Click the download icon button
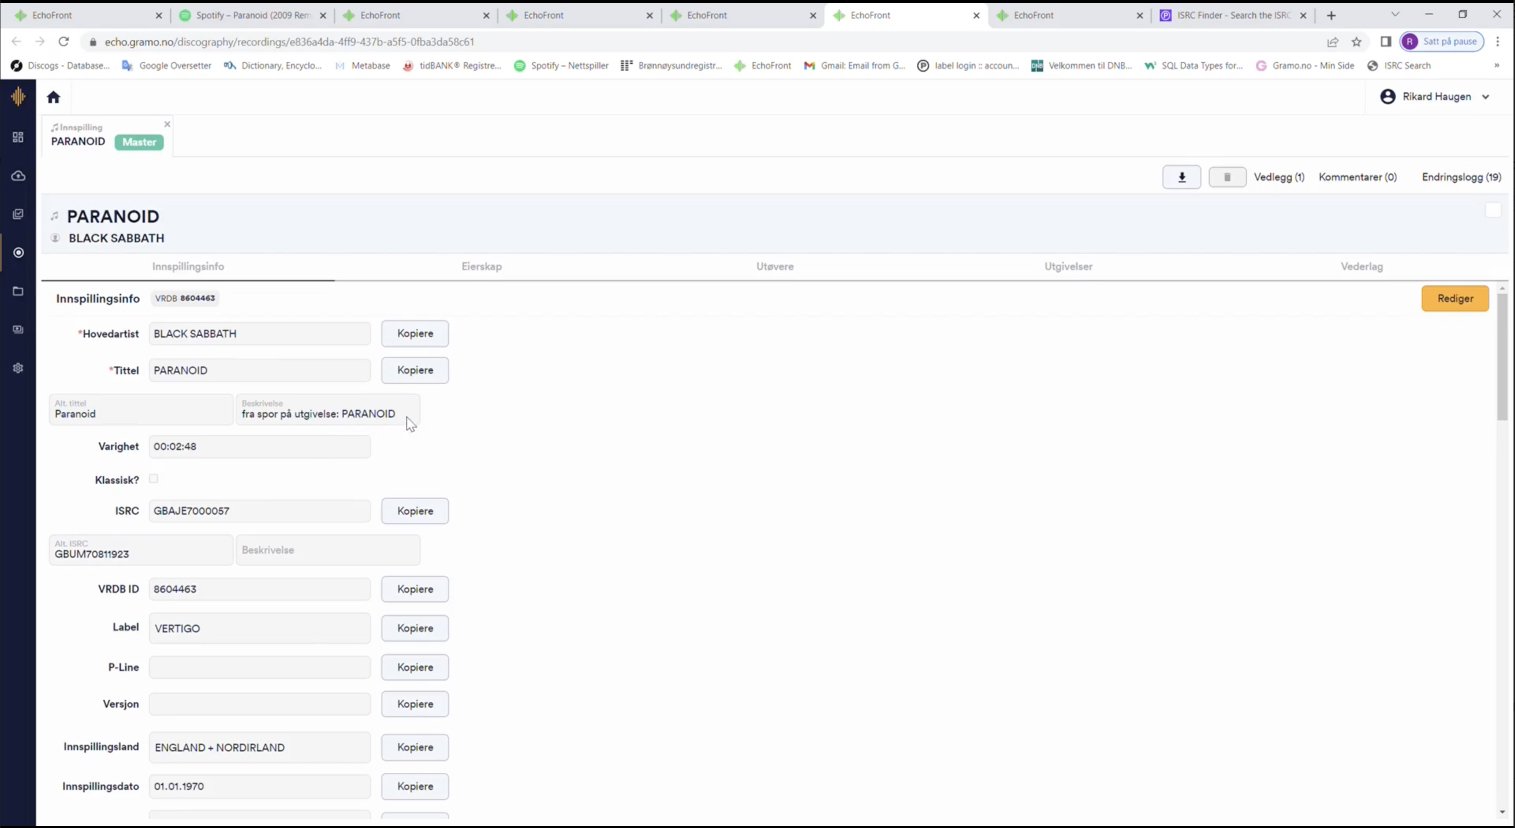Viewport: 1515px width, 828px height. click(1181, 177)
